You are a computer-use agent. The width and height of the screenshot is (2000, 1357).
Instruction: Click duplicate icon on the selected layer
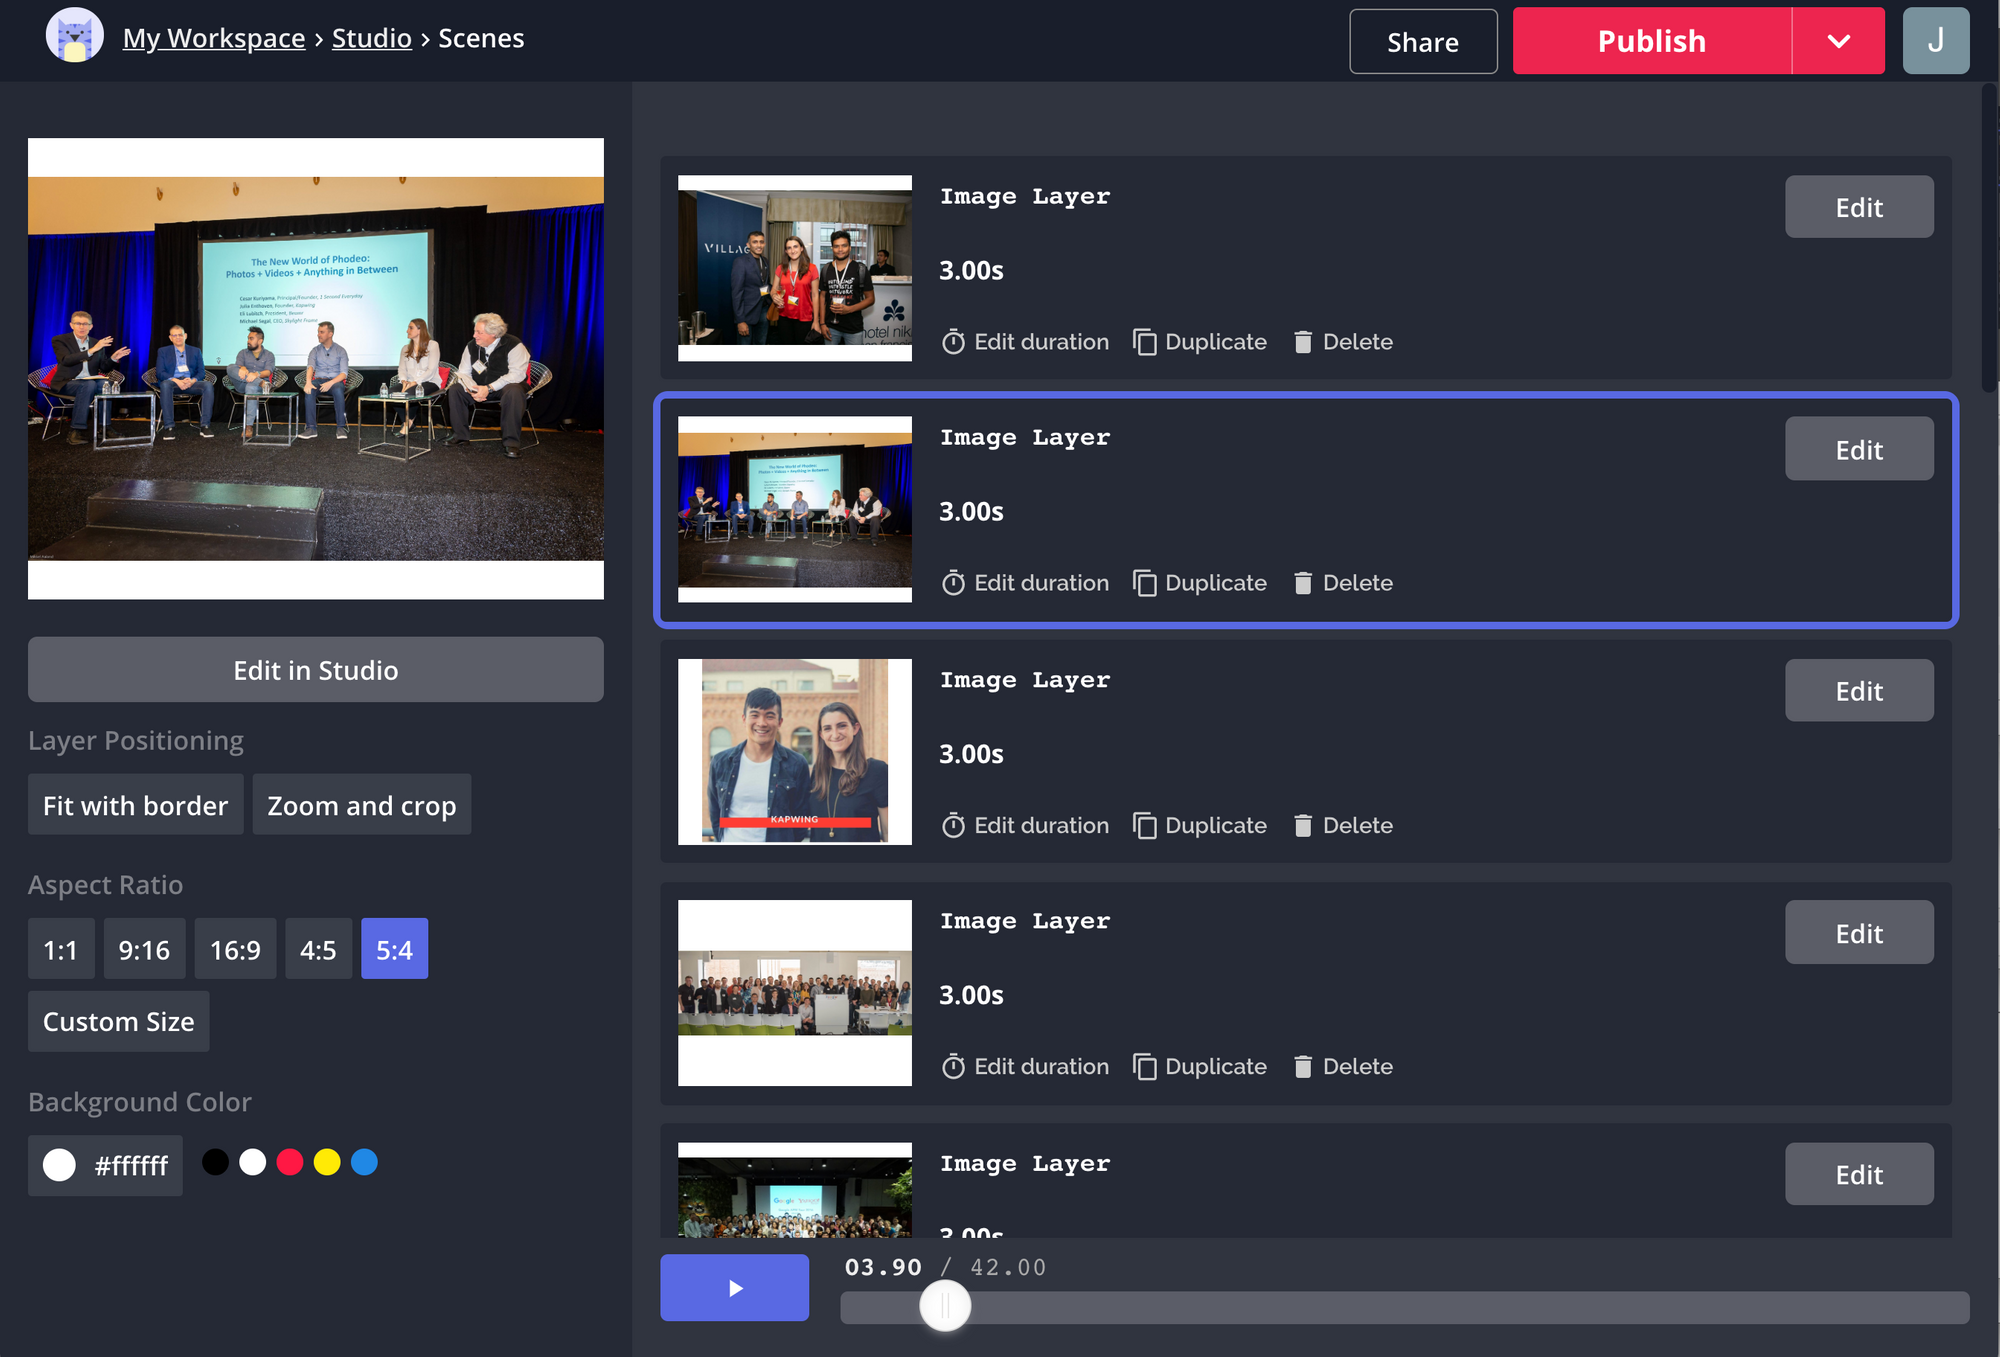[1144, 583]
